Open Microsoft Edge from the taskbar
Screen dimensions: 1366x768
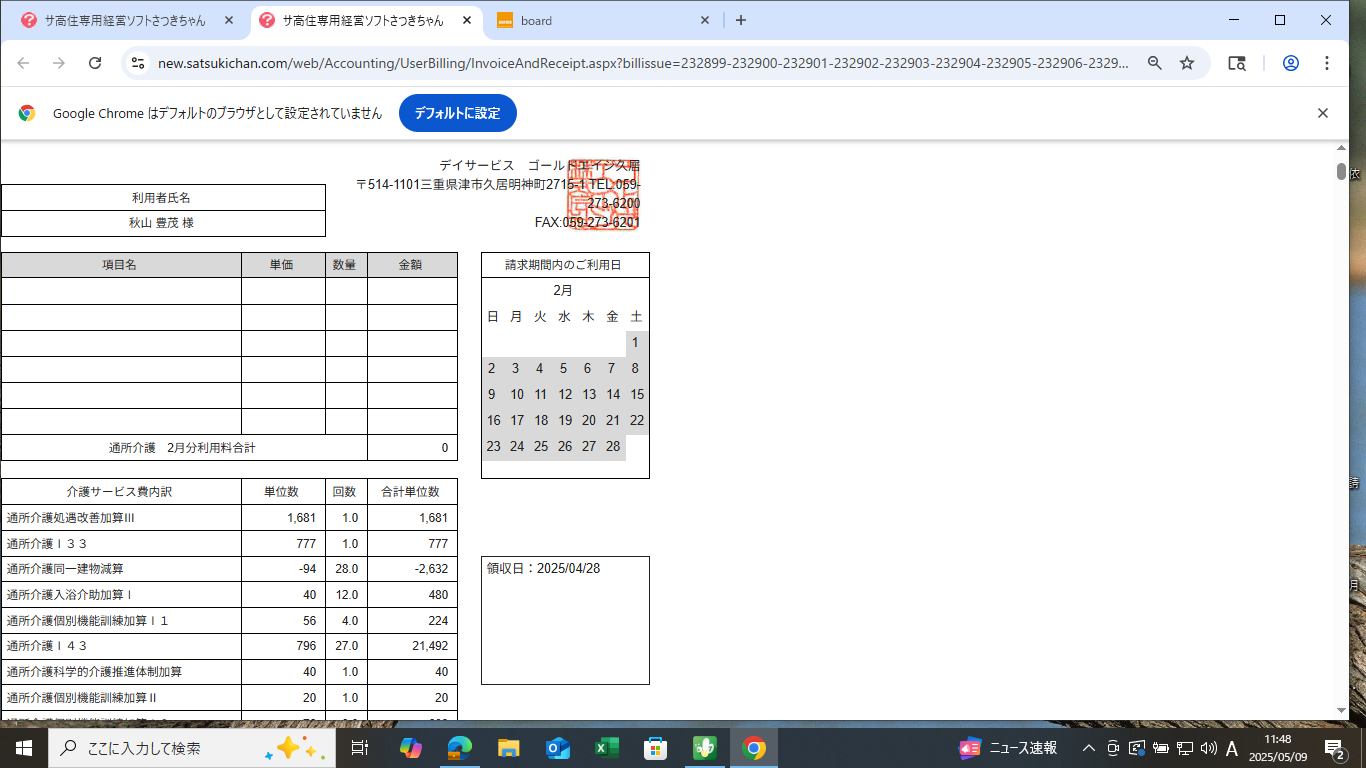(460, 748)
